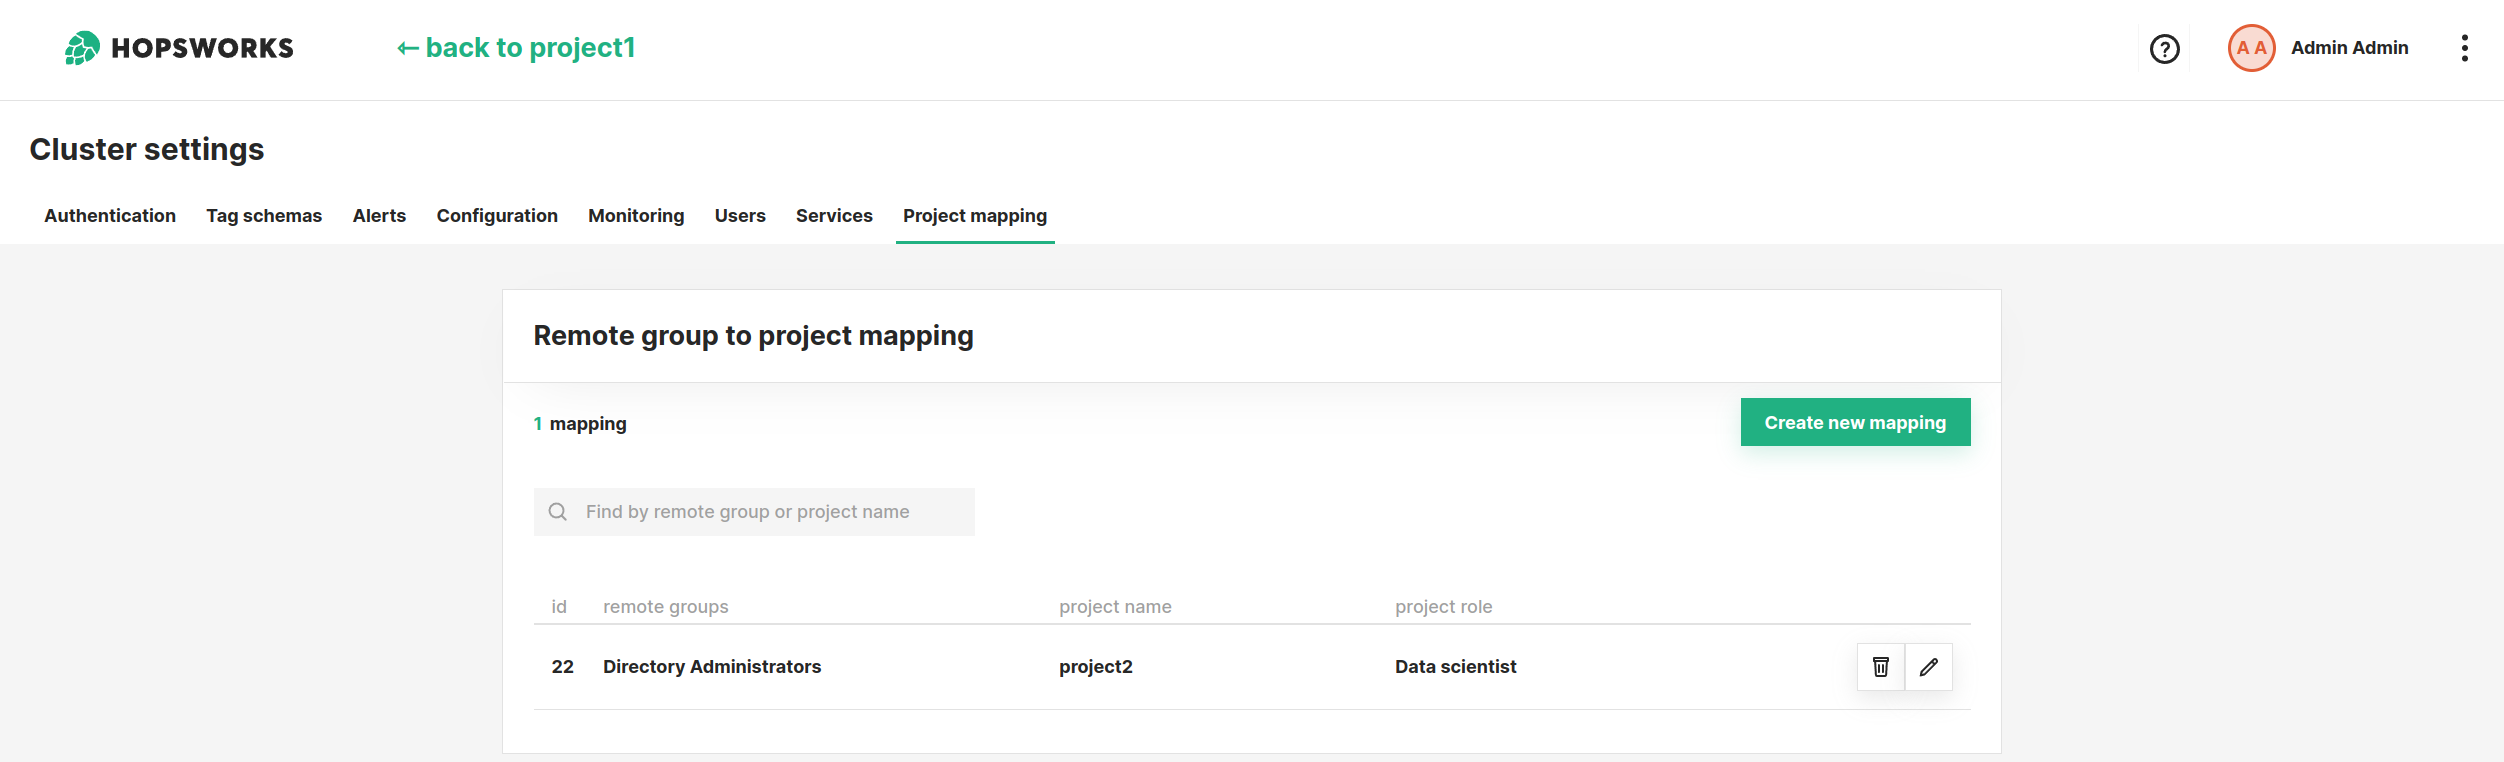This screenshot has height=762, width=2504.
Task: Edit the project2 mapping with pencil icon
Action: [1929, 667]
